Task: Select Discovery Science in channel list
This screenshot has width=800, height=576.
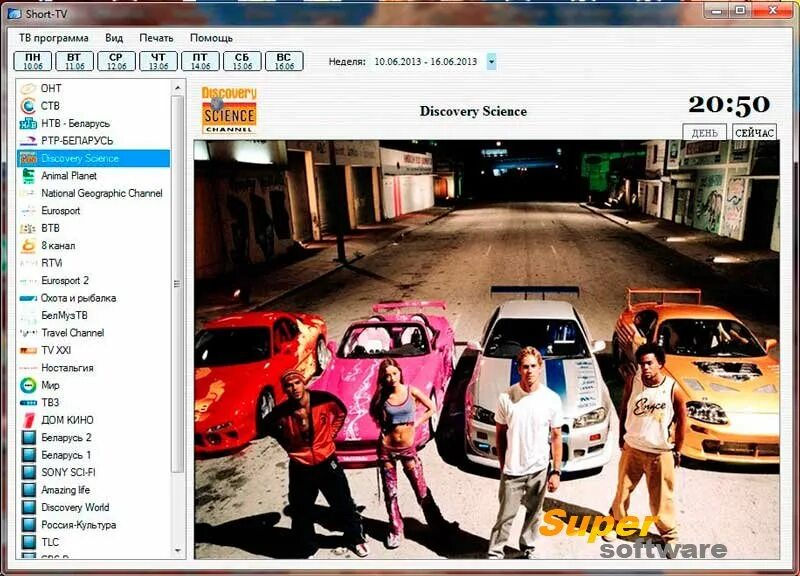Action: tap(94, 158)
